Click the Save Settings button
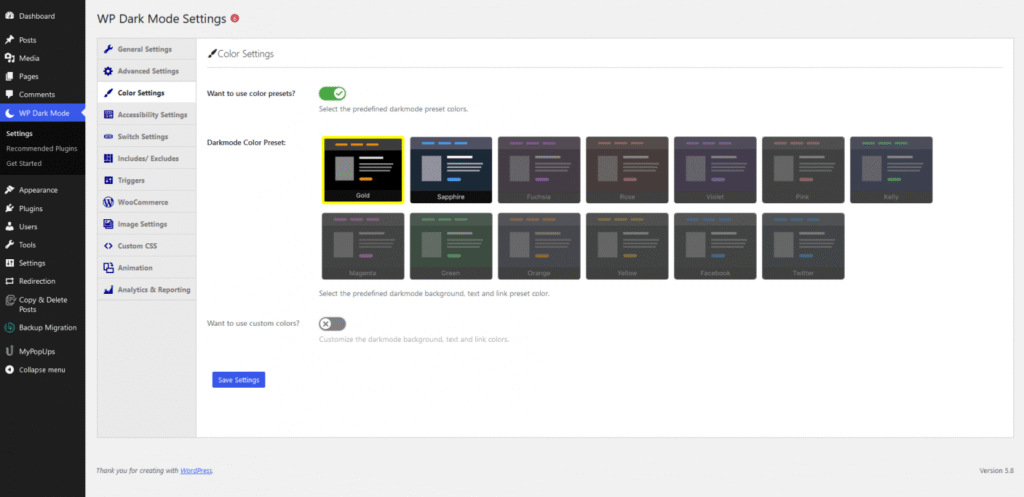Viewport: 1024px width, 497px height. click(238, 380)
